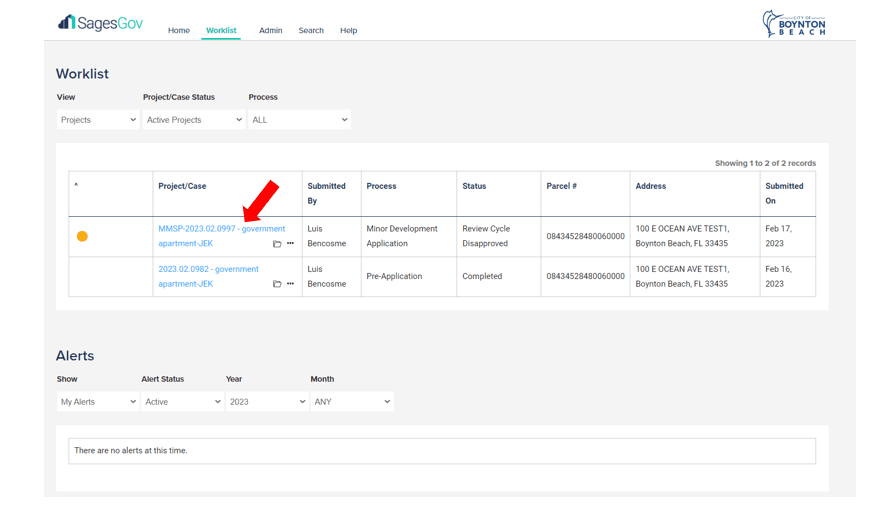This screenshot has height=511, width=870.
Task: Click the City of Boynton Beach logo
Action: pyautogui.click(x=794, y=24)
